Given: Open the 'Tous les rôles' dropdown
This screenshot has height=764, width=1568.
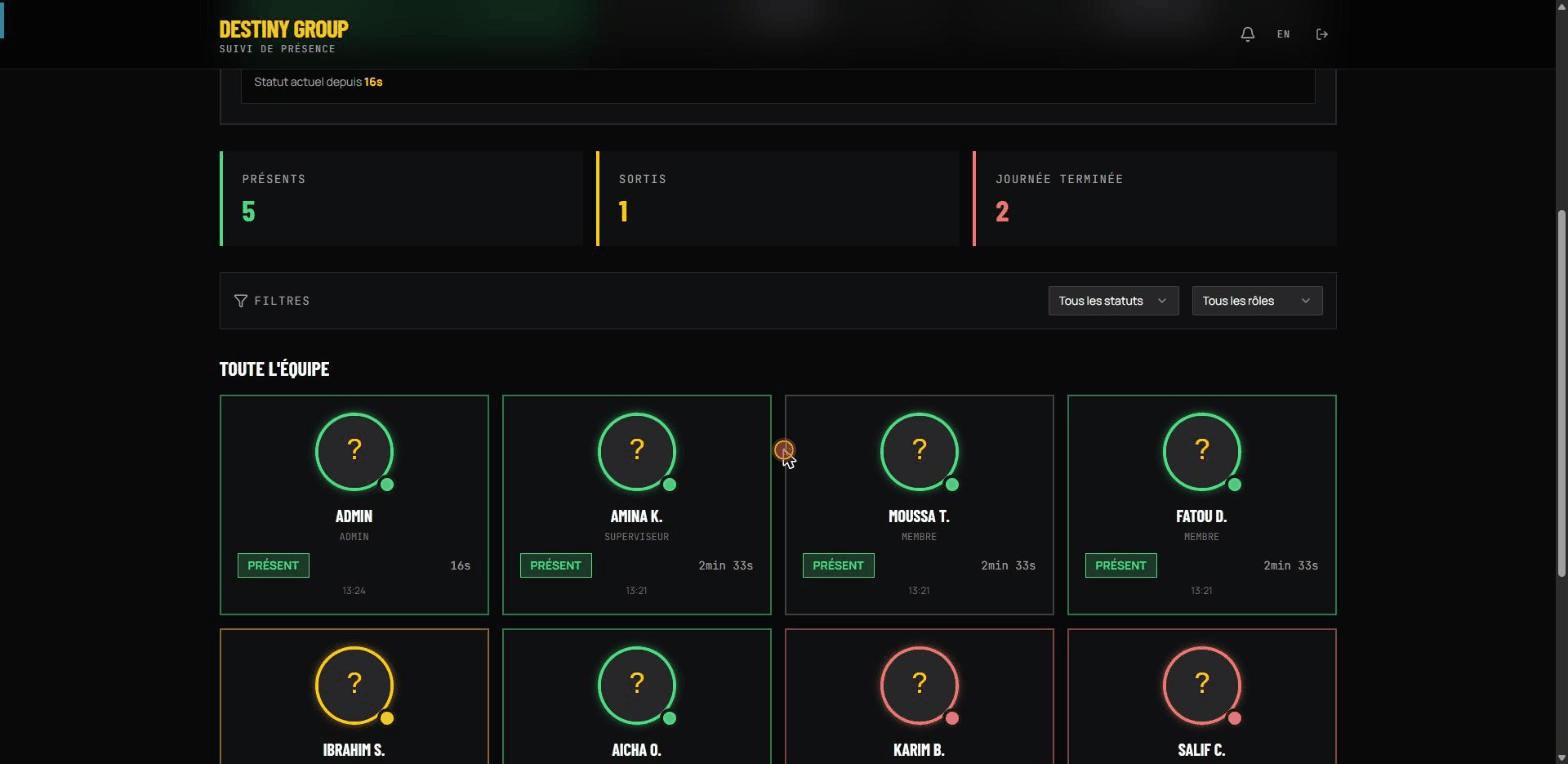Looking at the screenshot, I should pyautogui.click(x=1257, y=301).
